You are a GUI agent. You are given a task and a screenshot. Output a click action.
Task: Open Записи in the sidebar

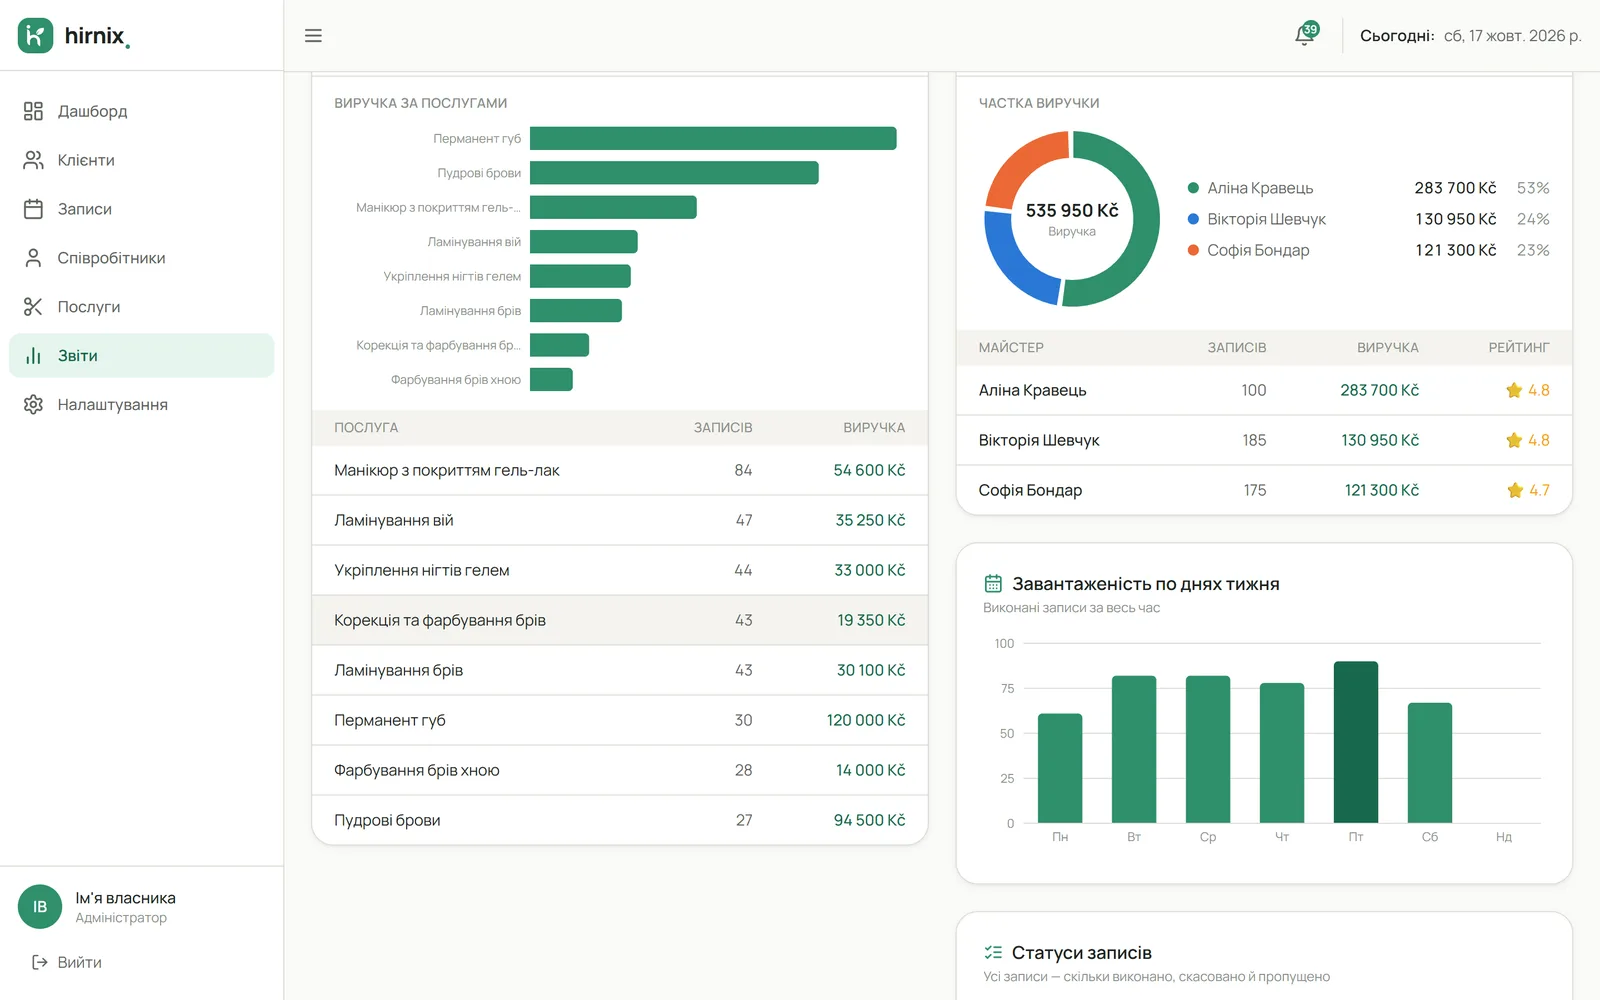141,209
